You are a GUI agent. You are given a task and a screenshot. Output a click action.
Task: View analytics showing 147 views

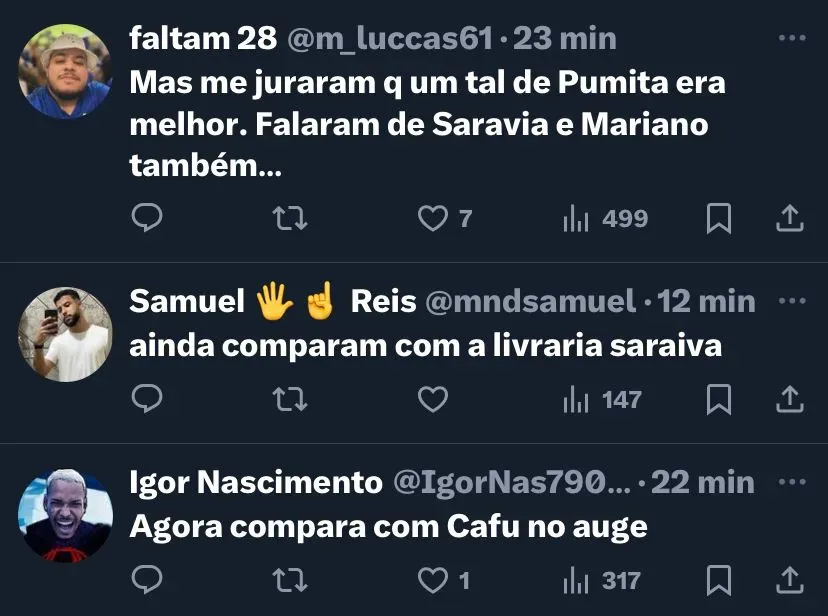click(x=603, y=399)
